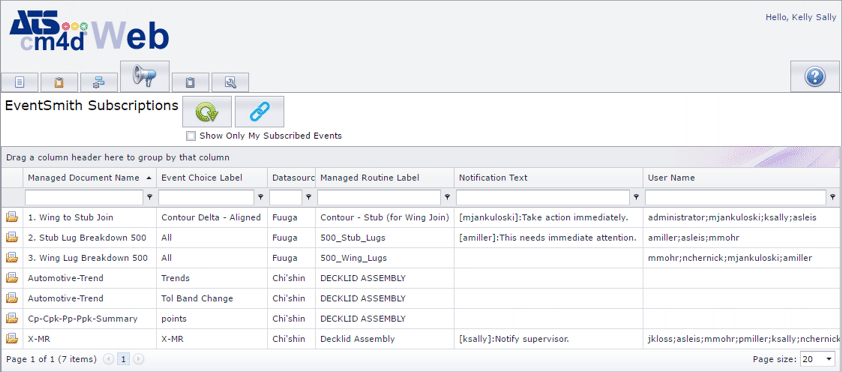842x372 pixels.
Task: Refresh the subscriptions list with green arrow
Action: [x=207, y=112]
